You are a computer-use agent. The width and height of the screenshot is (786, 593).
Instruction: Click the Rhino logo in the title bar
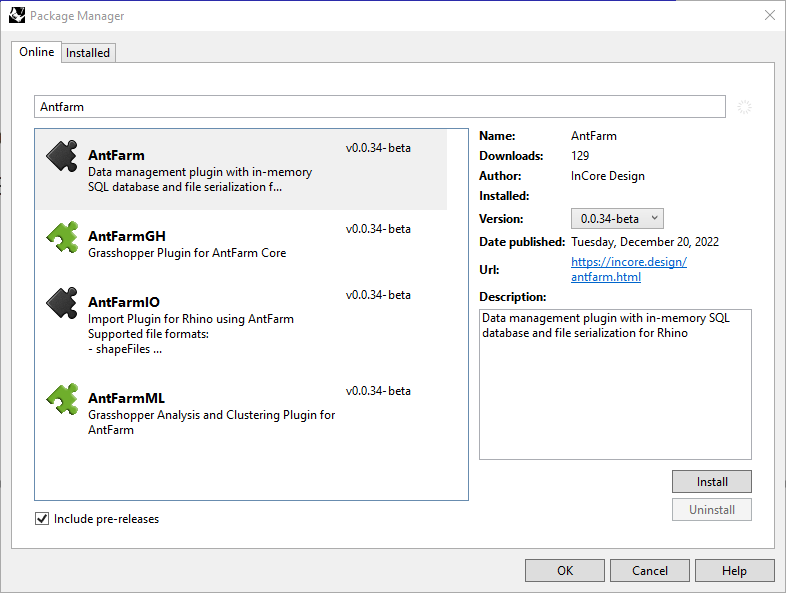17,15
